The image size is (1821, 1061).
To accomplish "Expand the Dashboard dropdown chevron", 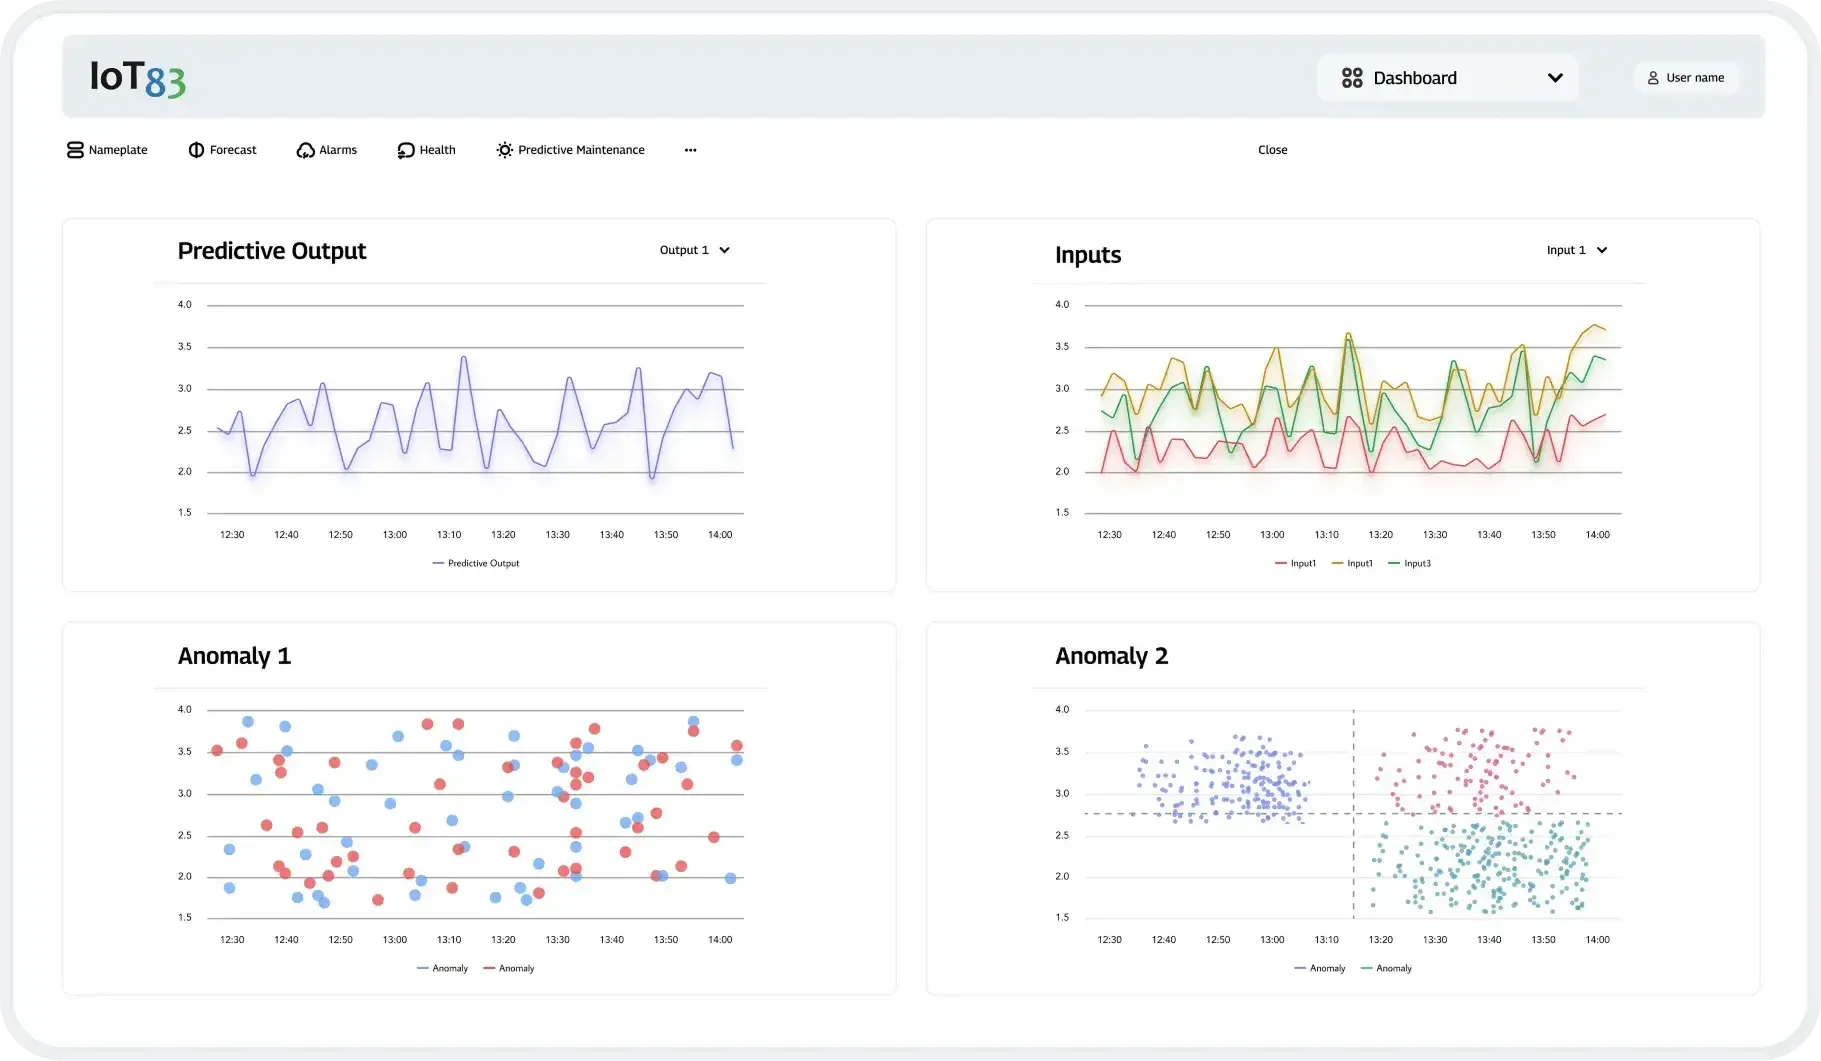I will point(1555,78).
